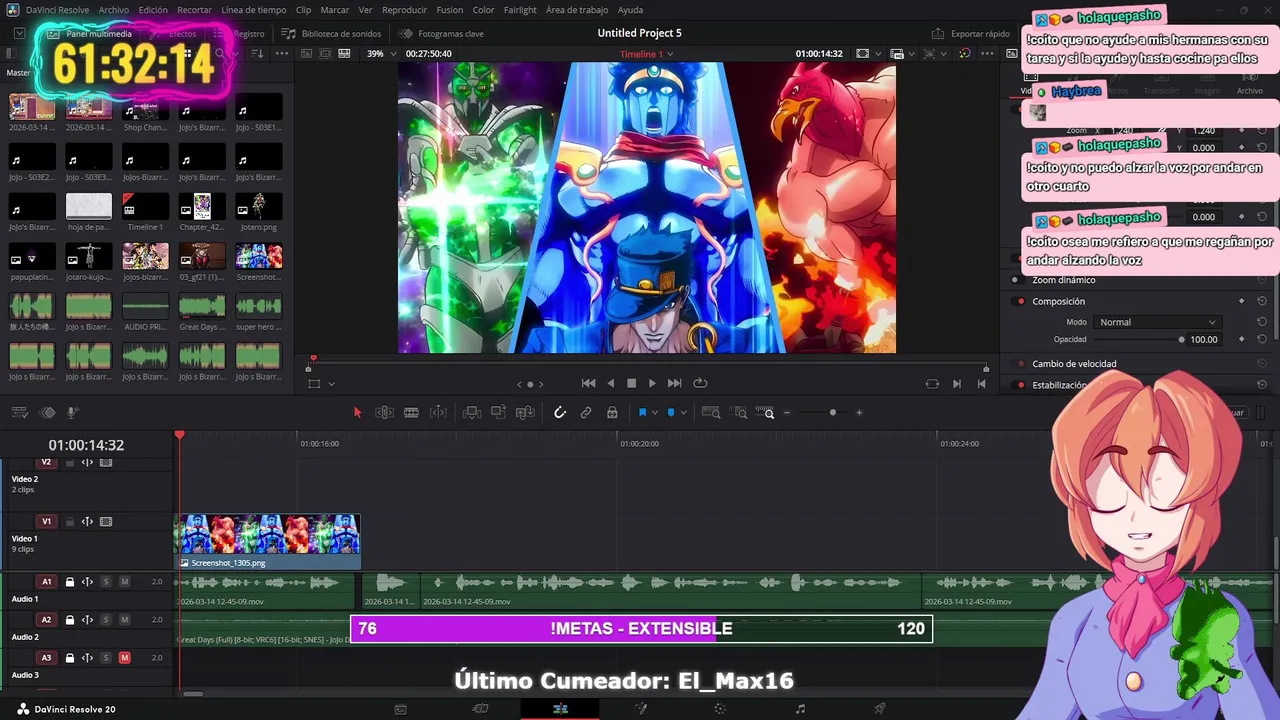Jump to first frame button
Viewport: 1280px width, 720px height.
(588, 383)
